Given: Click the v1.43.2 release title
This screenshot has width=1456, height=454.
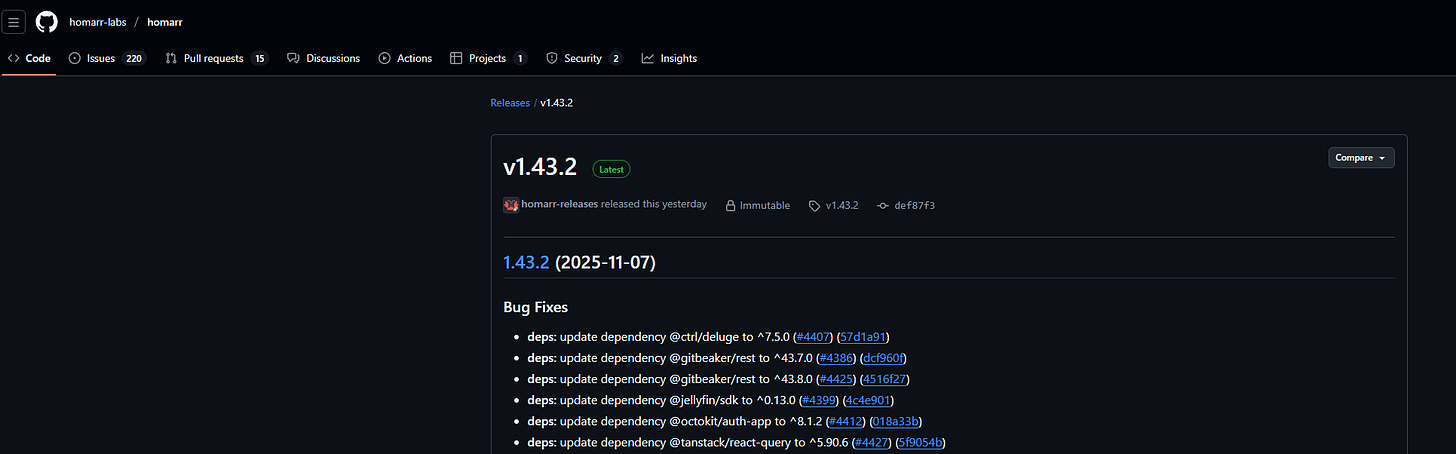Looking at the screenshot, I should (x=540, y=167).
